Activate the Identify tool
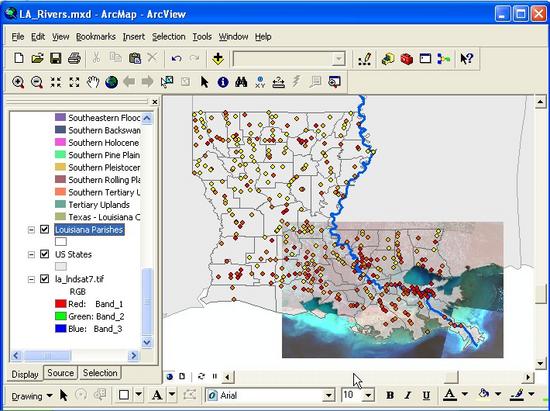Screen dimensions: 550x411 tap(223, 82)
